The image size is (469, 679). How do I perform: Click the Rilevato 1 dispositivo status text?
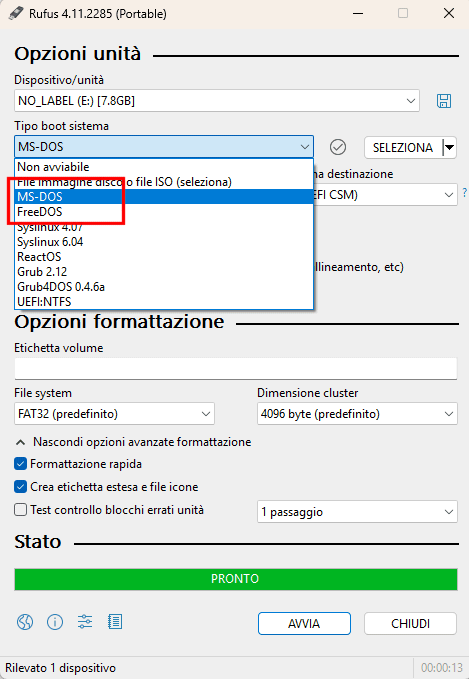tap(61, 668)
